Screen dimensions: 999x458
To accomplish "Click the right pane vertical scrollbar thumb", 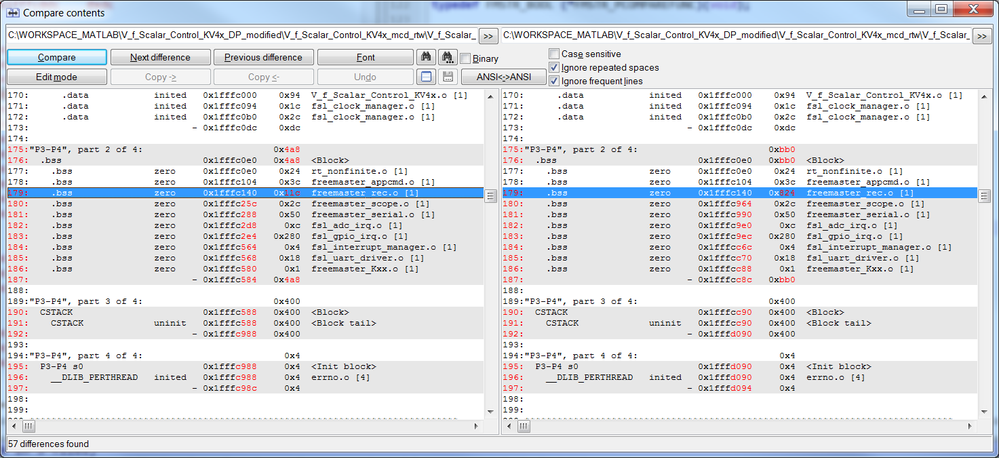I will pos(985,196).
